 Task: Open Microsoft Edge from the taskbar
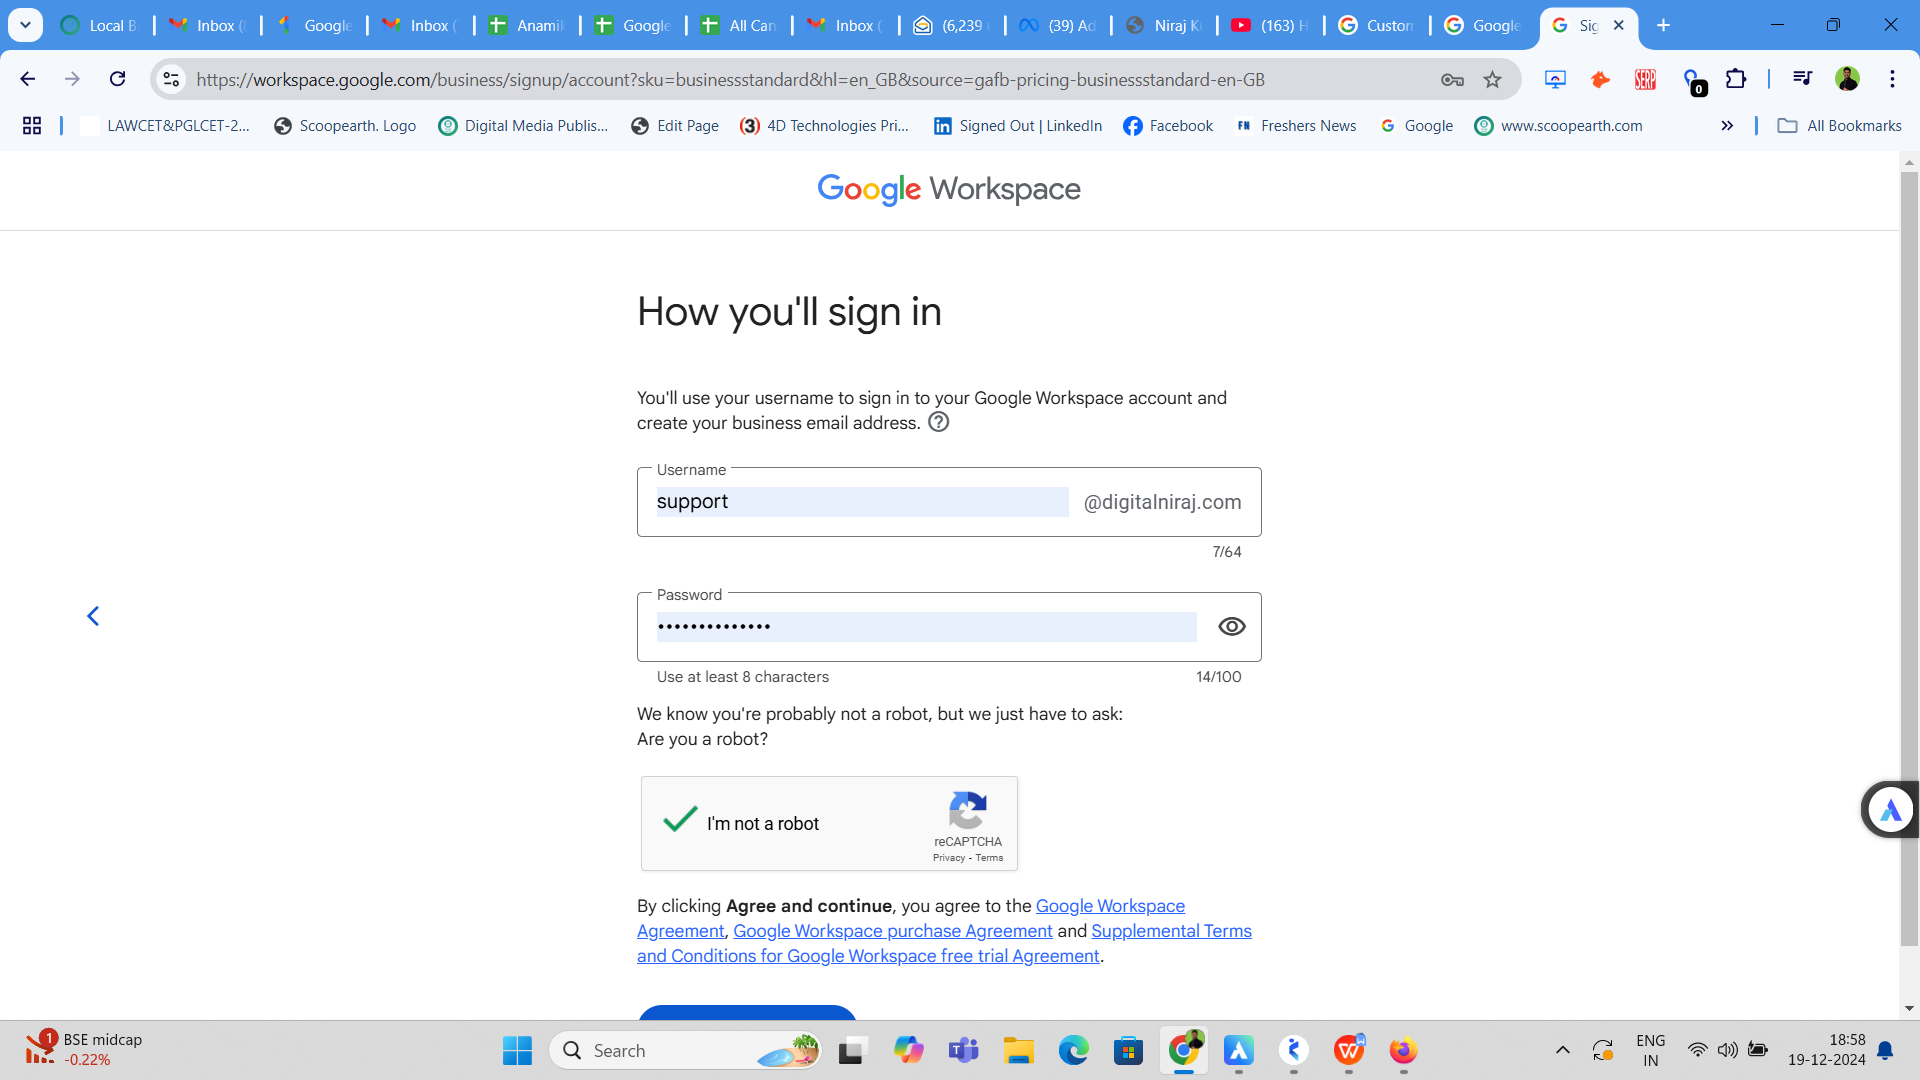pyautogui.click(x=1073, y=1051)
